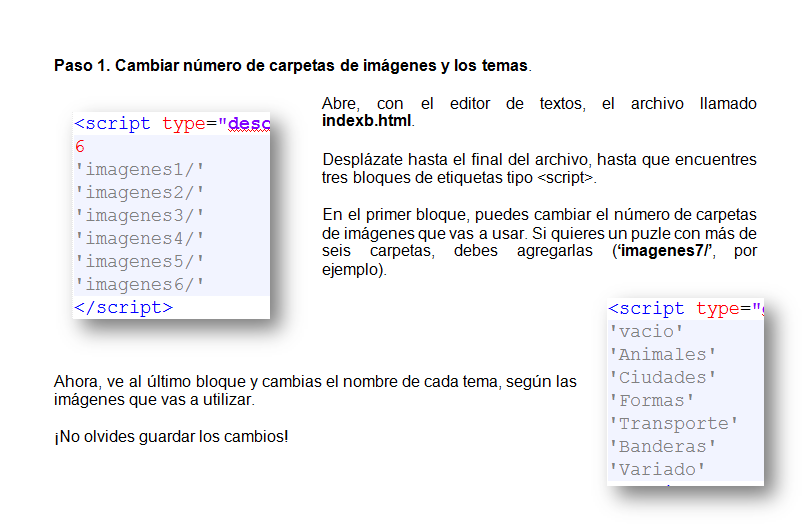
Task: Click the 'Variado' entry in themes block
Action: pos(657,470)
